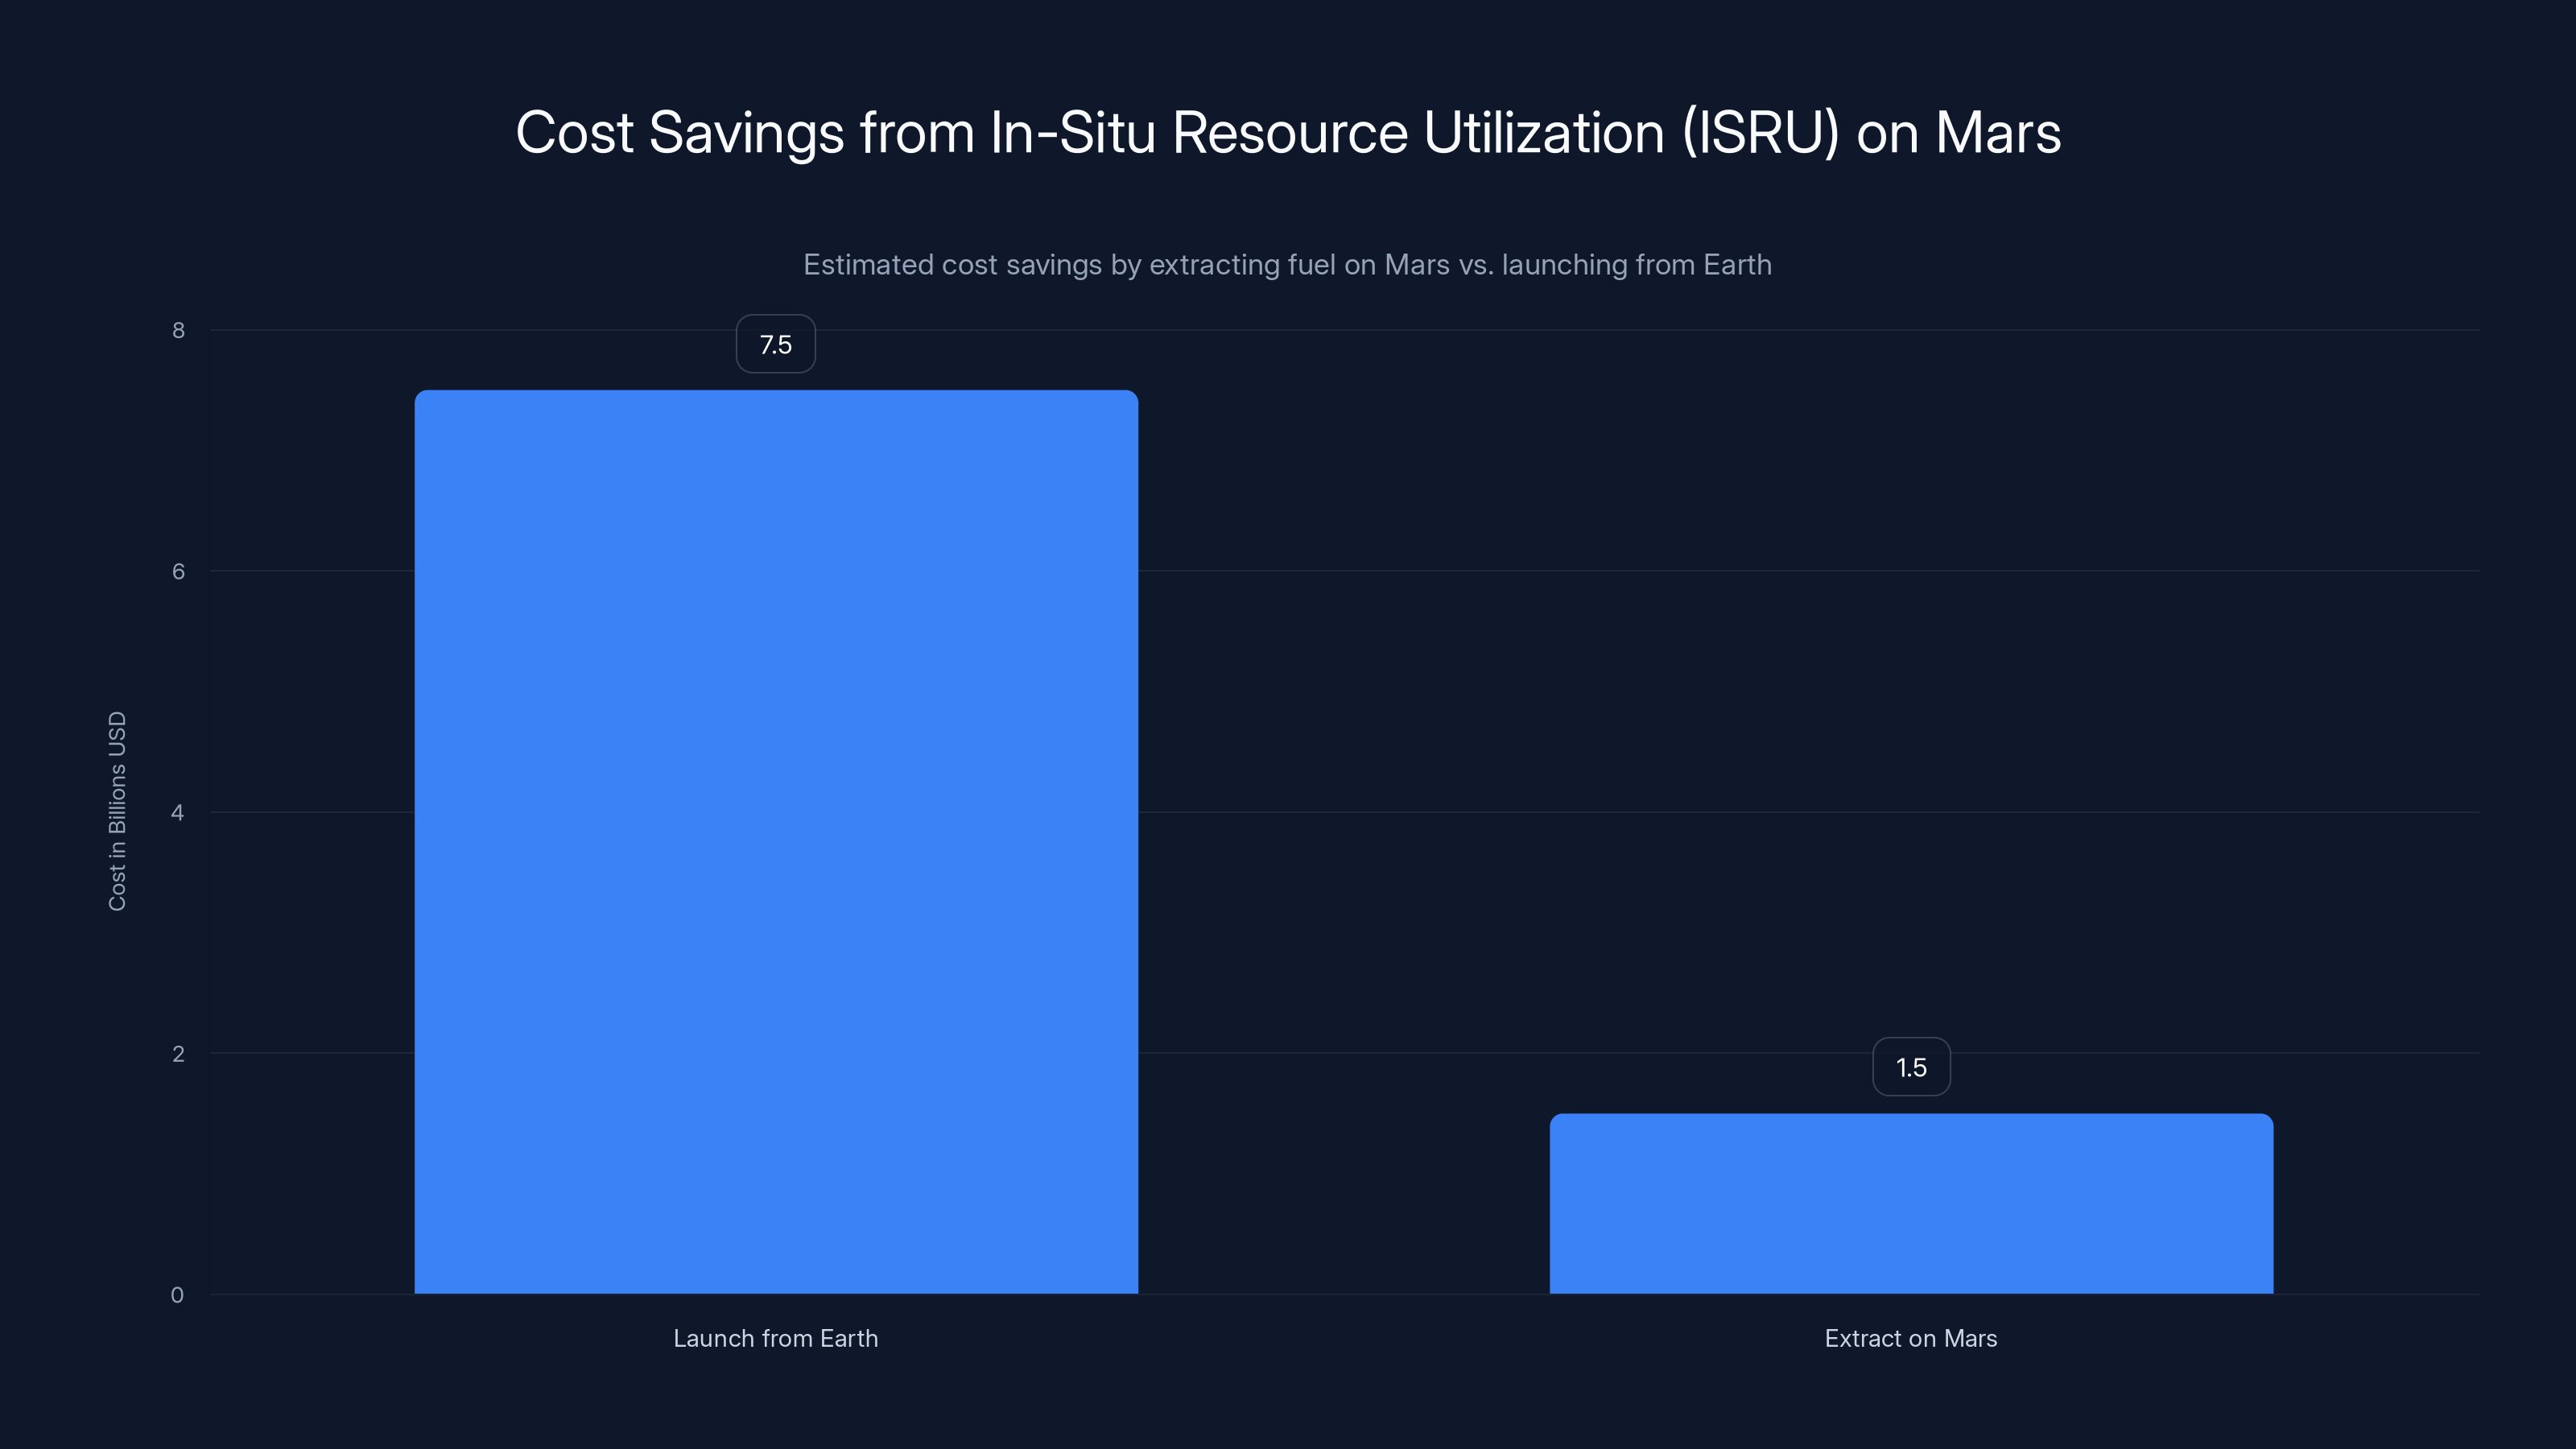2576x1449 pixels.
Task: Click the 'Extract on Mars' axis label
Action: point(1910,1338)
